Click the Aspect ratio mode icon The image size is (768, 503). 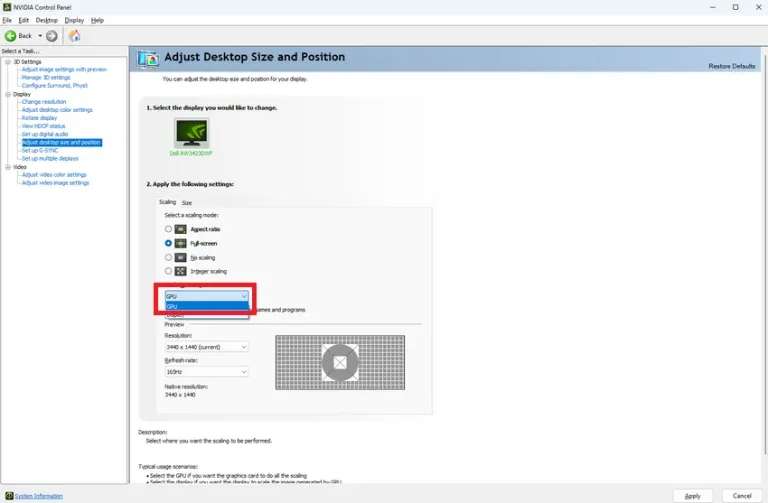click(x=180, y=229)
